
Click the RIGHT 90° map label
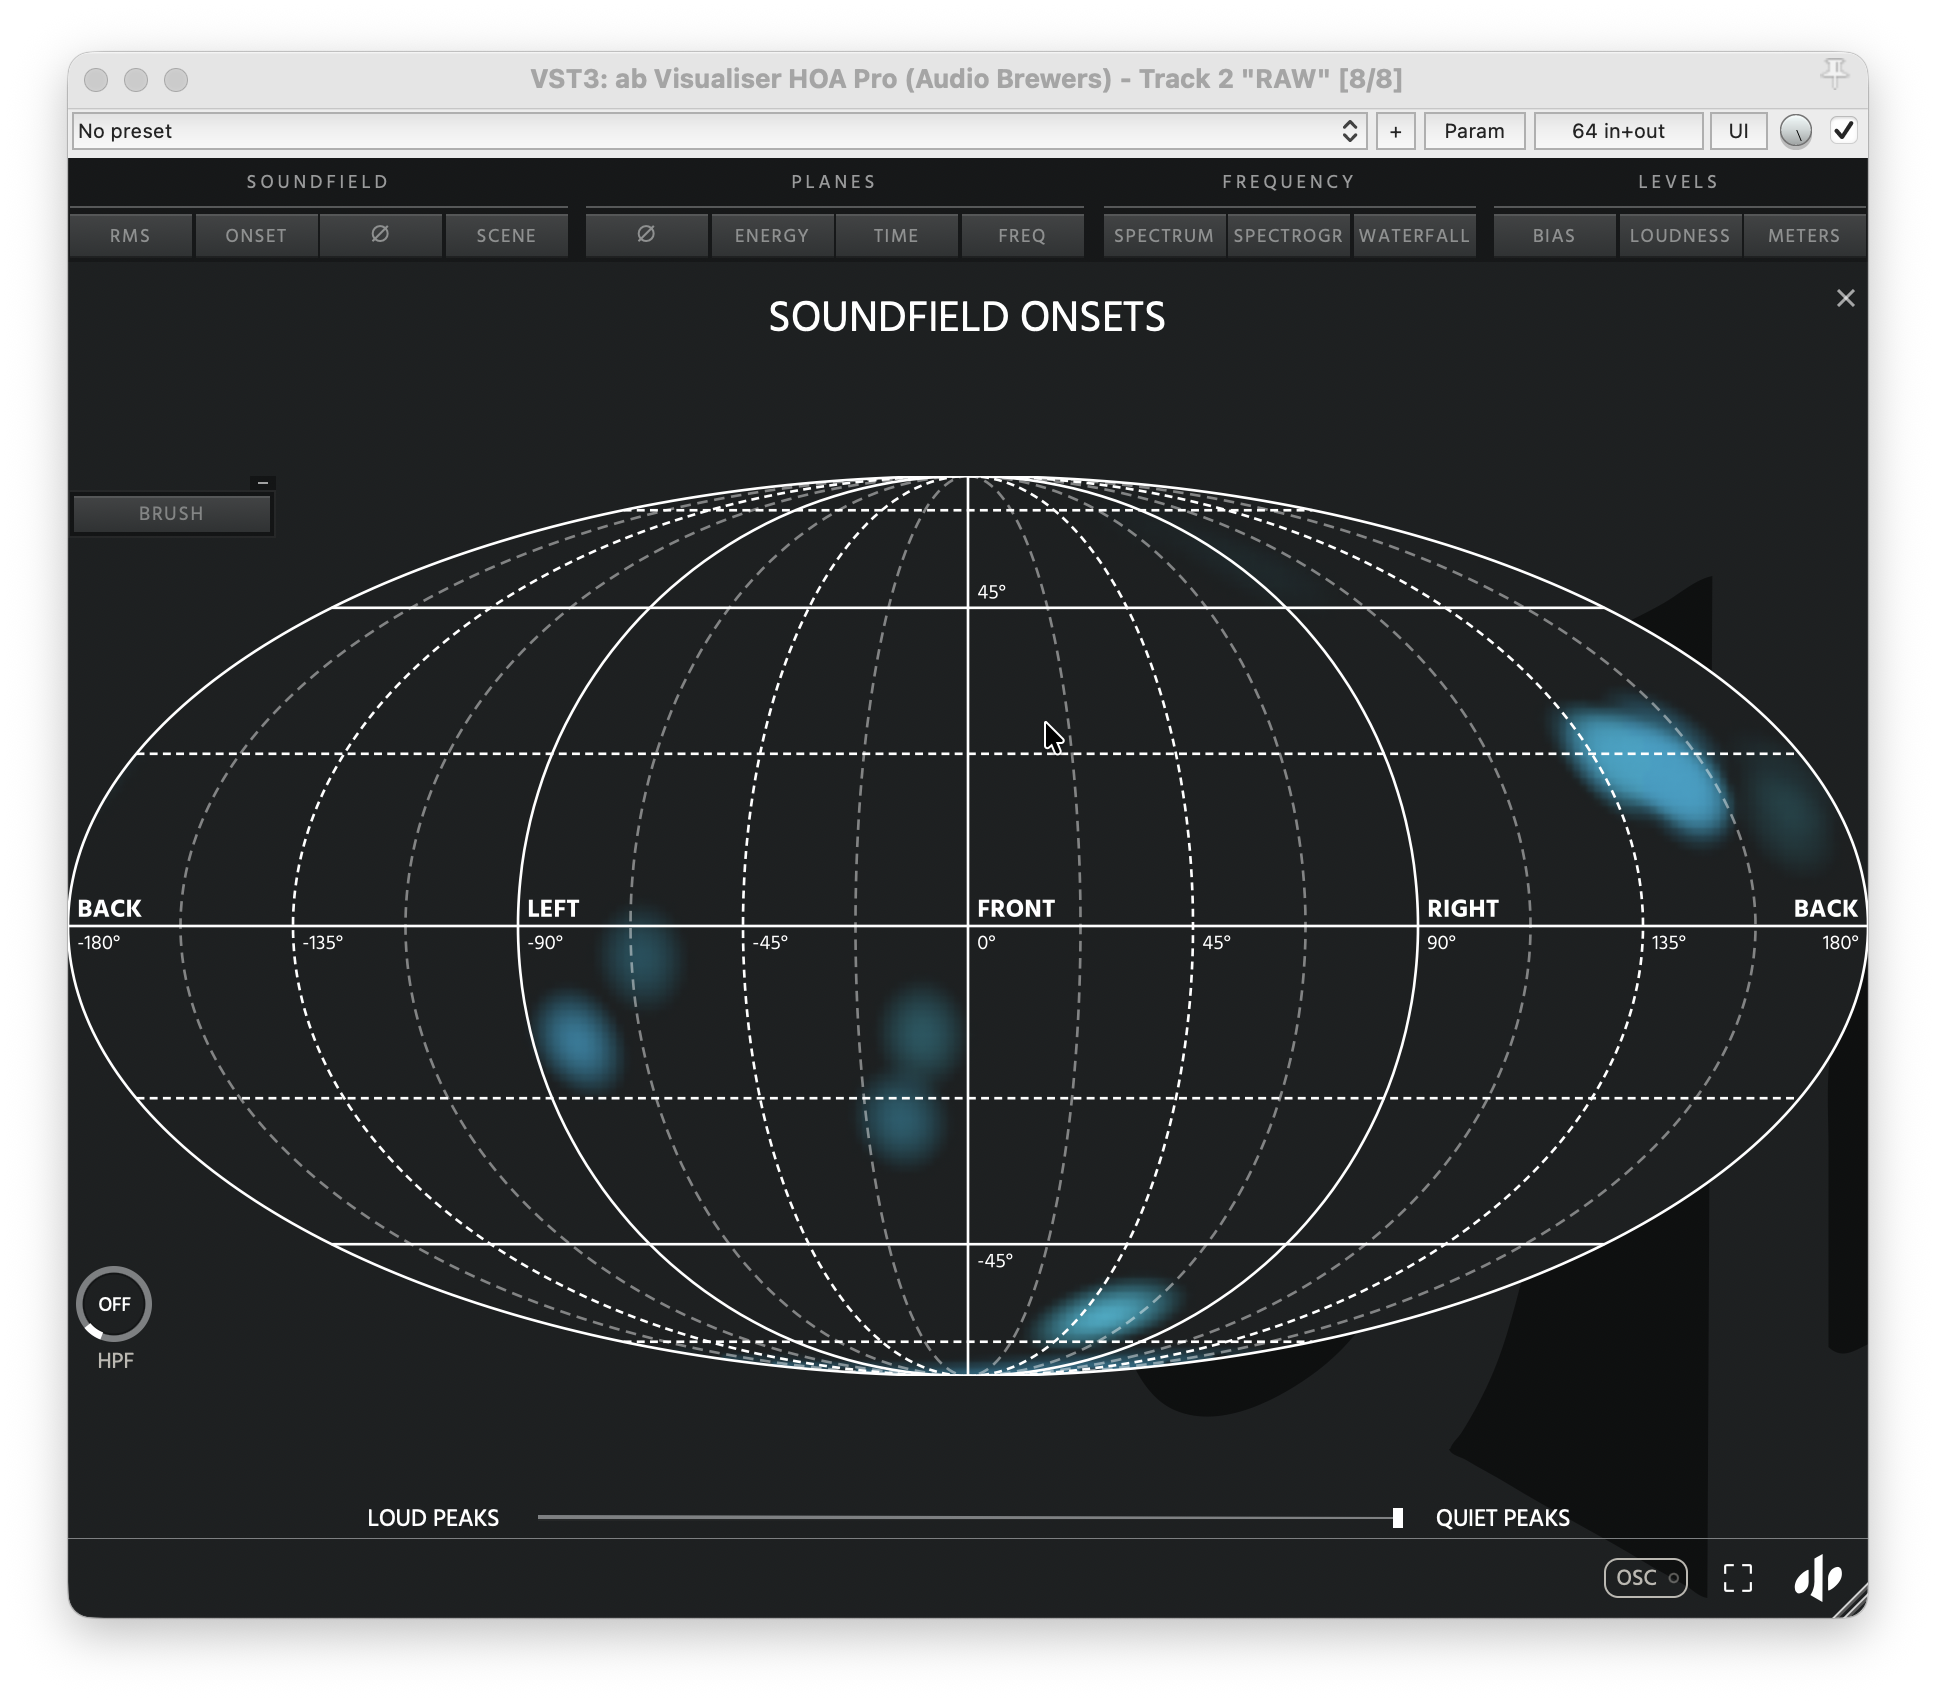click(1462, 908)
